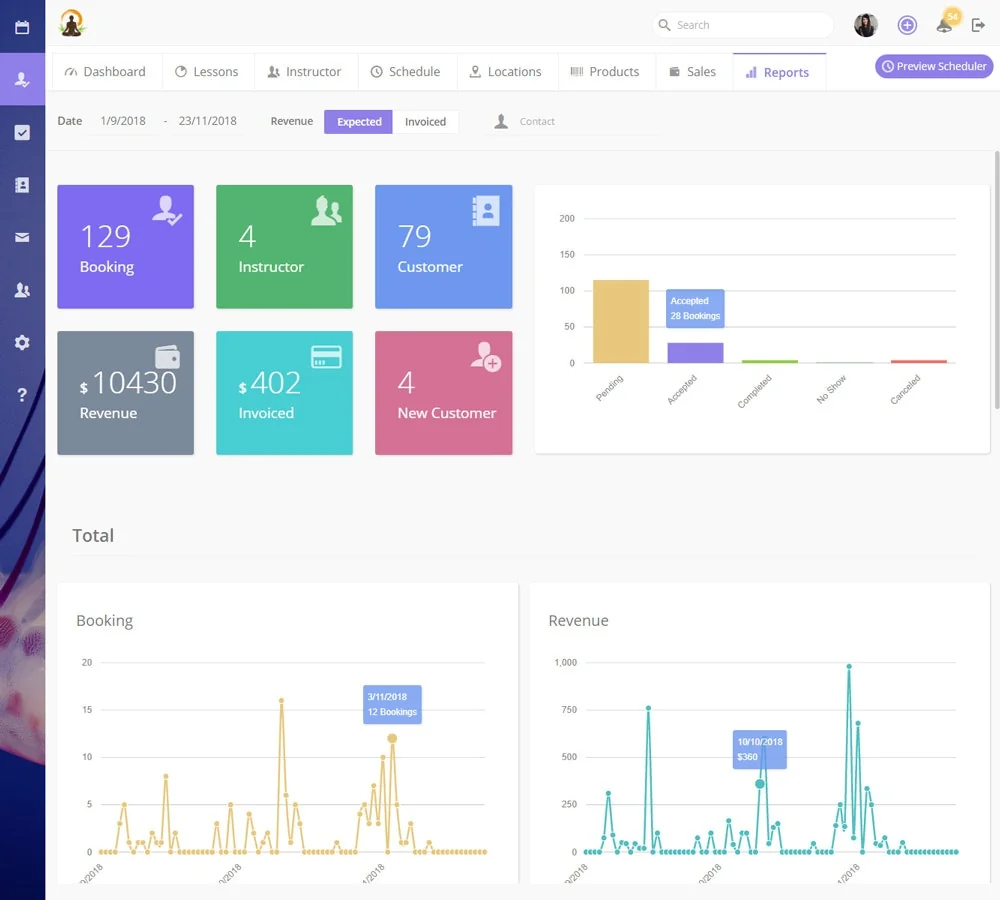Switch to the Schedule tab
Screen dimensions: 1000x900
click(x=405, y=72)
